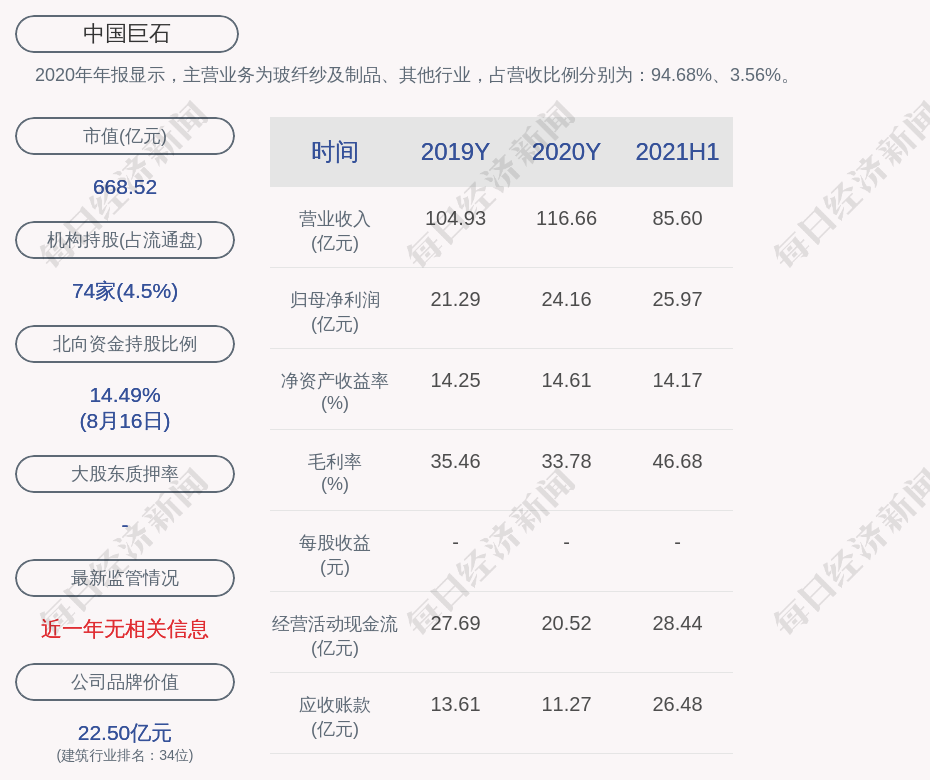The image size is (930, 780).
Task: Click the 2020年年报显示 description sentence
Action: [414, 75]
